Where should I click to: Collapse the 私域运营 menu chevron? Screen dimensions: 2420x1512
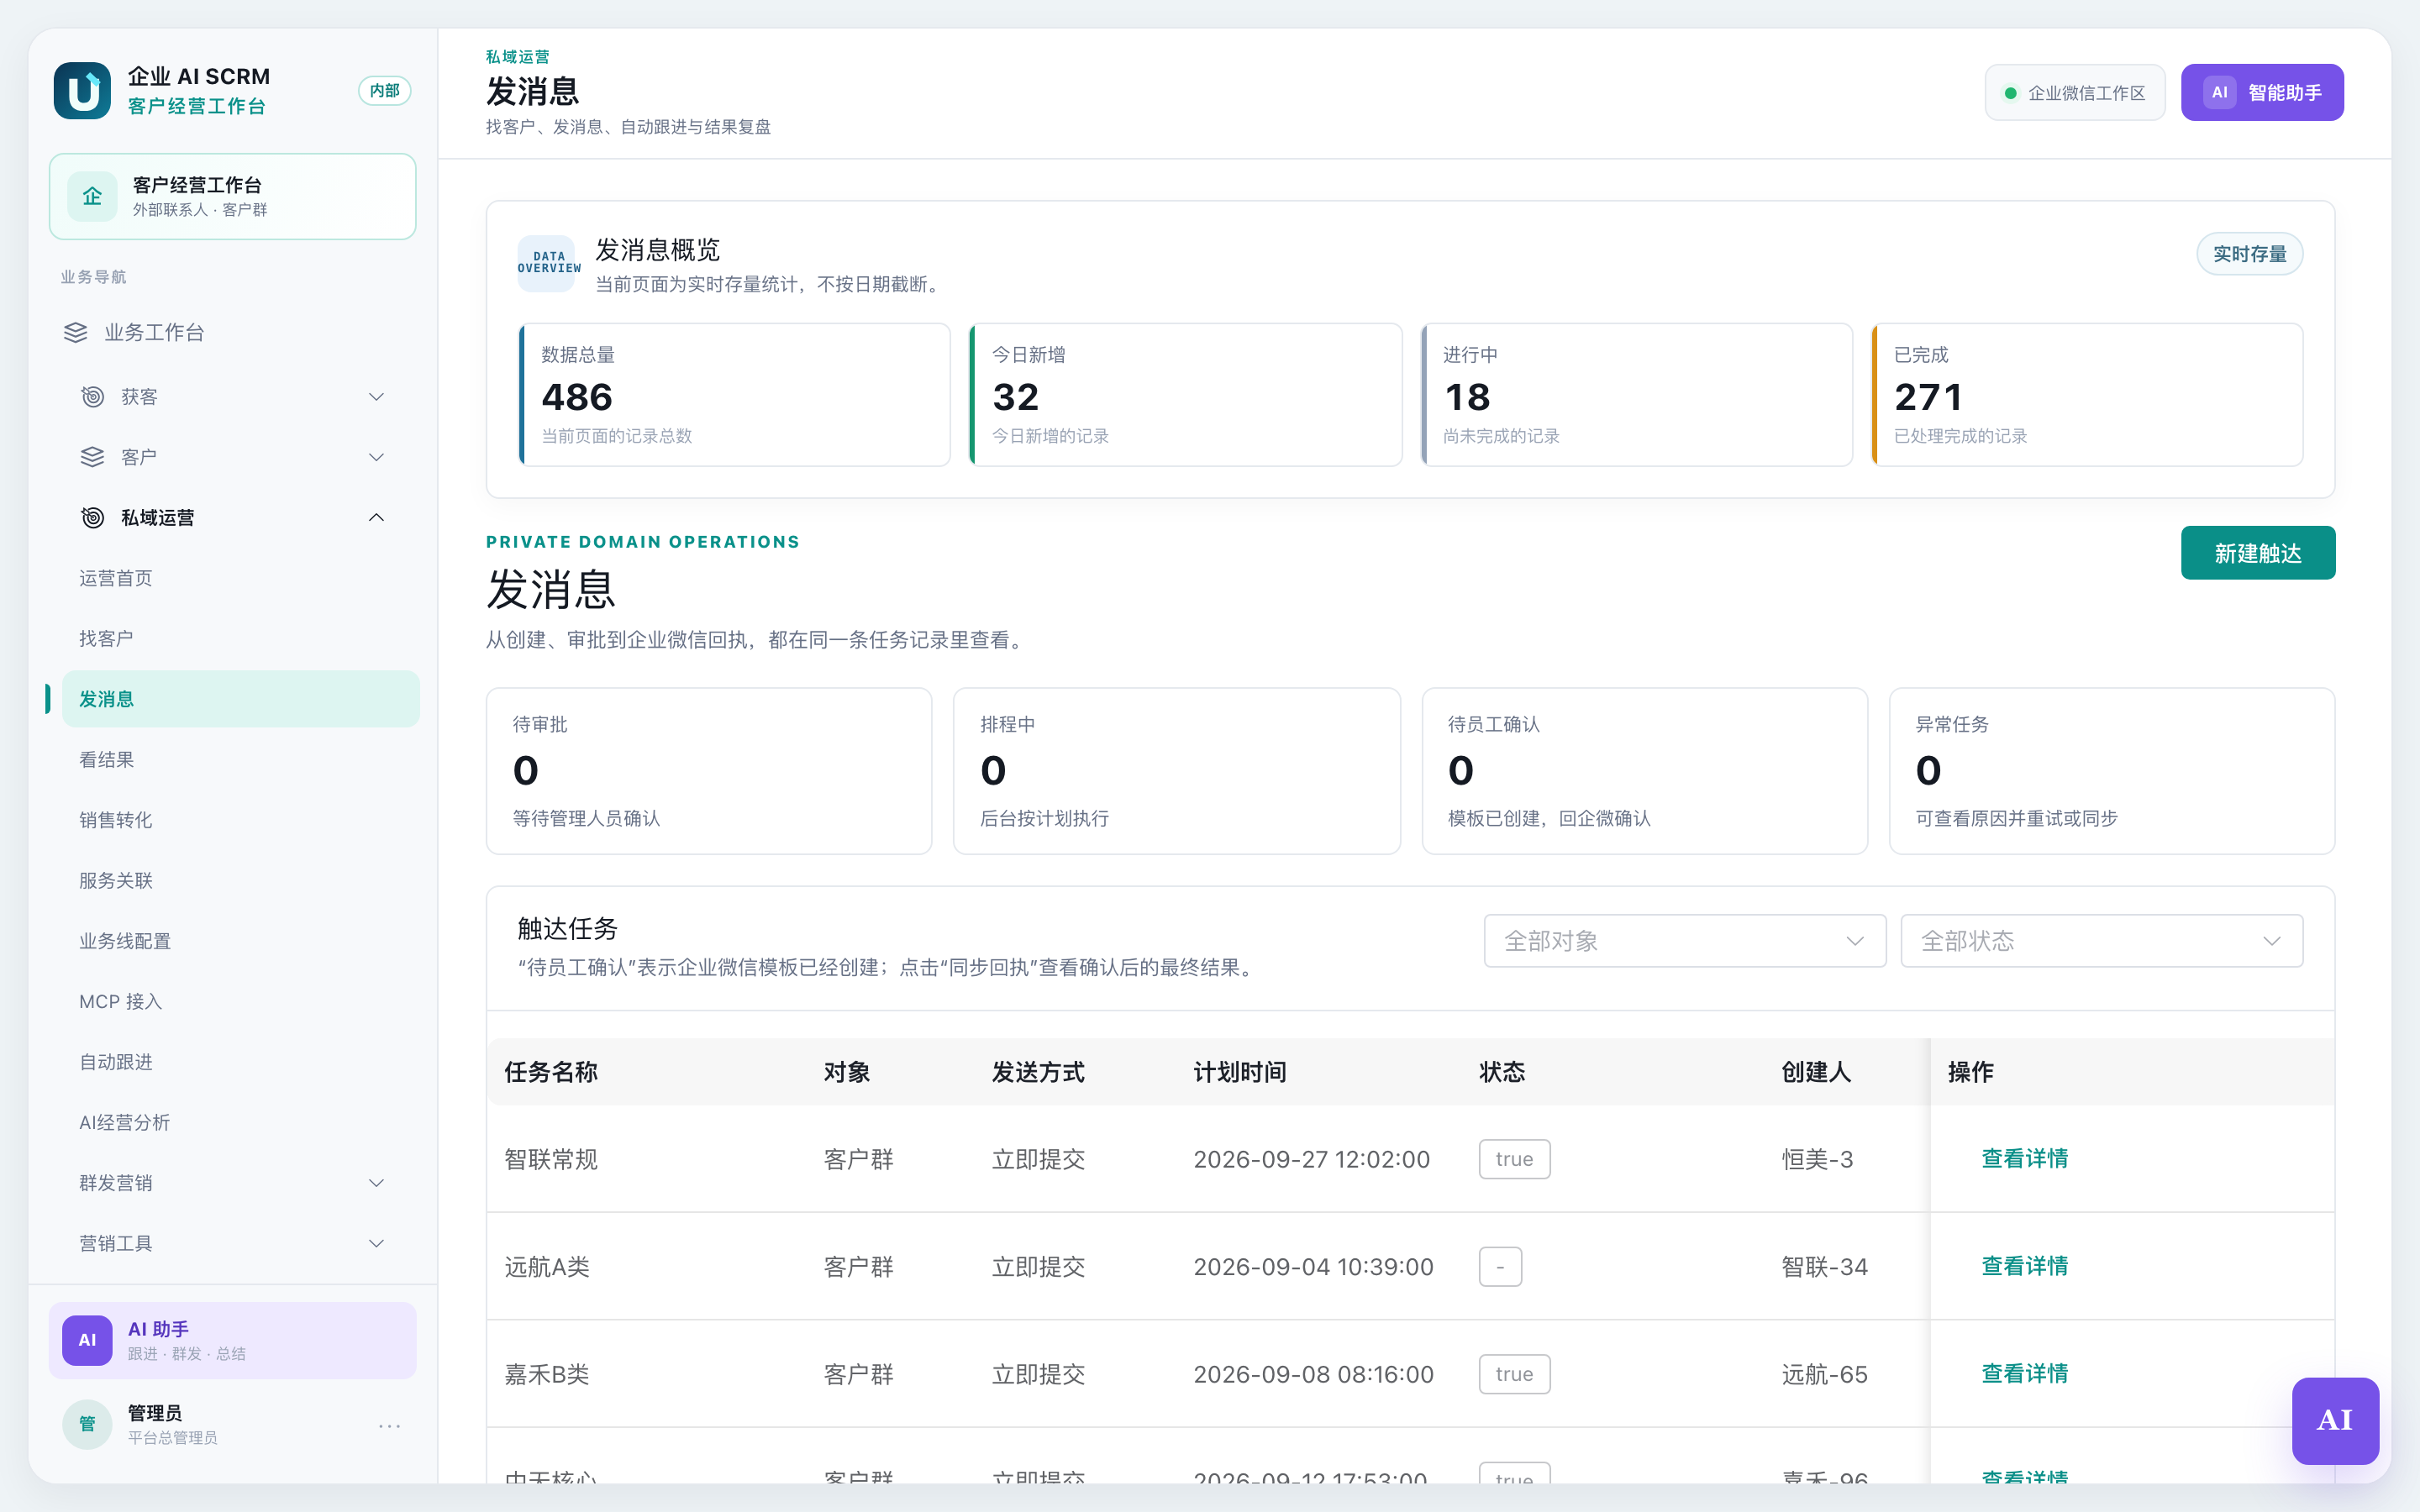point(376,517)
